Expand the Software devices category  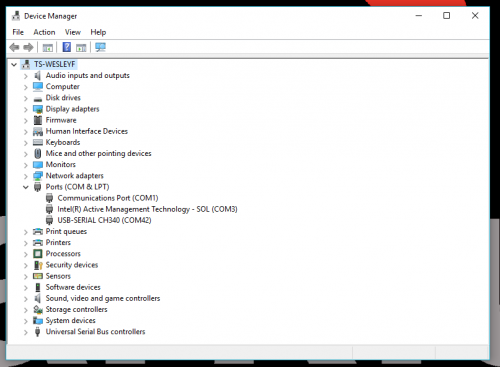tap(26, 288)
